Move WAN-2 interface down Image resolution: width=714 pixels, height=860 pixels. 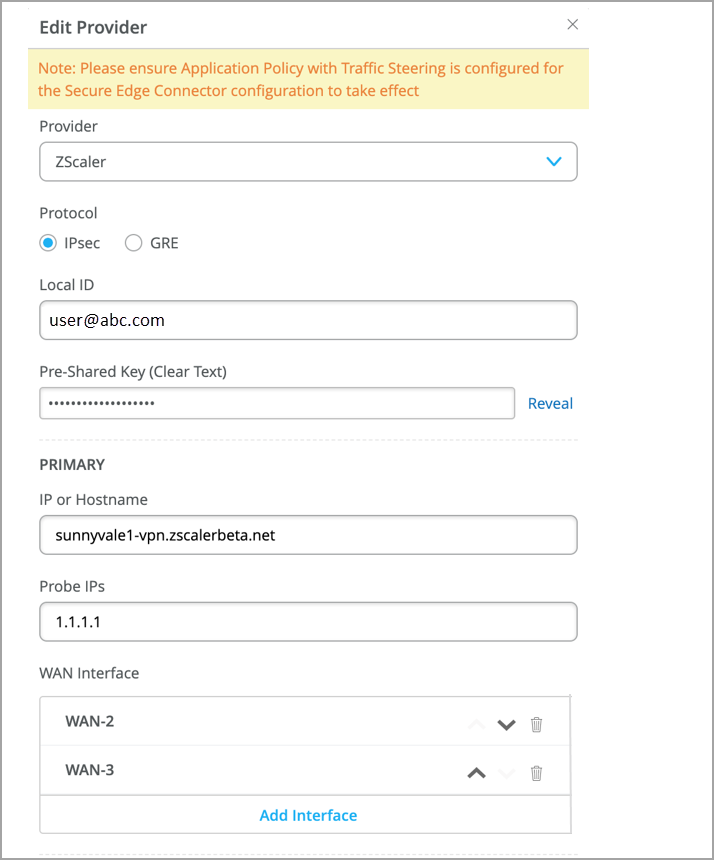[506, 724]
